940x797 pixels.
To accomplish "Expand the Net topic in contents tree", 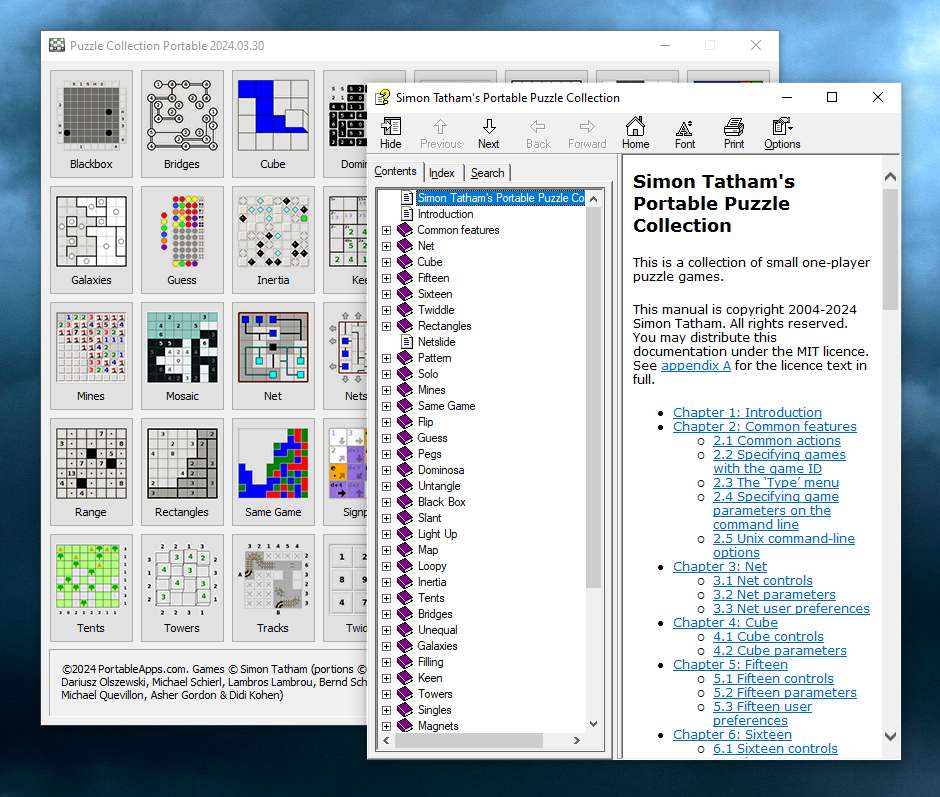I will [386, 246].
